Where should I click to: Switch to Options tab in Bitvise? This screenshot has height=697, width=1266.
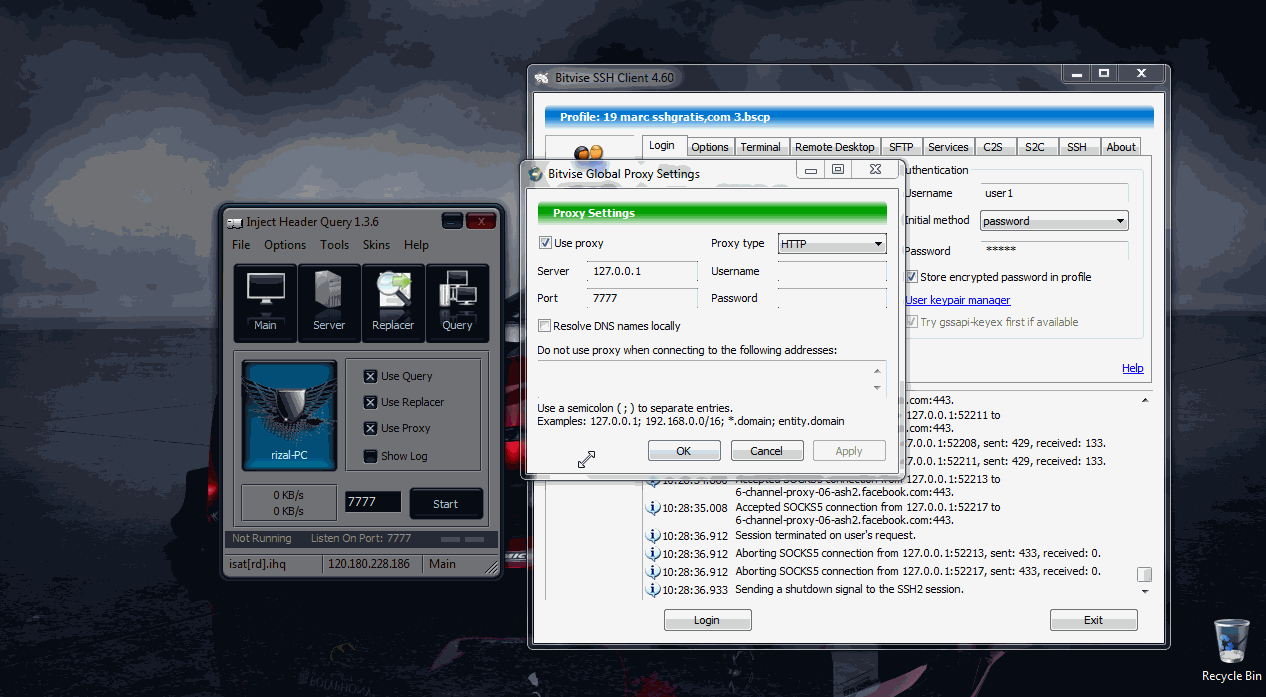(710, 147)
